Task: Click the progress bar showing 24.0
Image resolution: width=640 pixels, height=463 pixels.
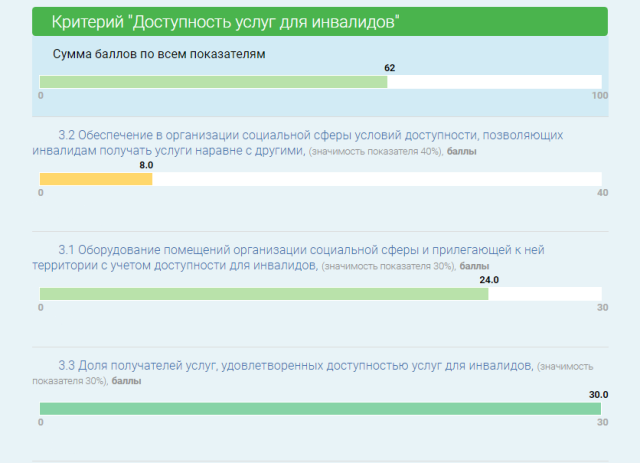Action: pos(320,294)
